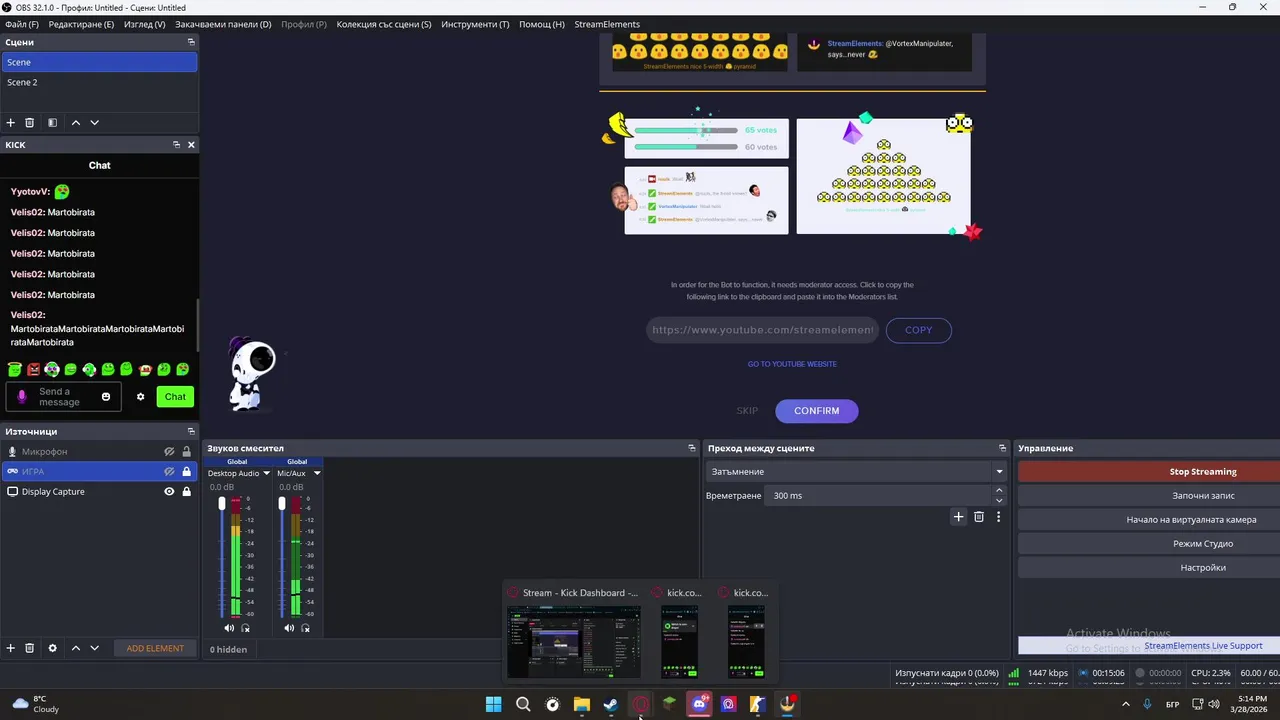Open Kick chat settings gear
This screenshot has height=720, width=1280.
(140, 397)
